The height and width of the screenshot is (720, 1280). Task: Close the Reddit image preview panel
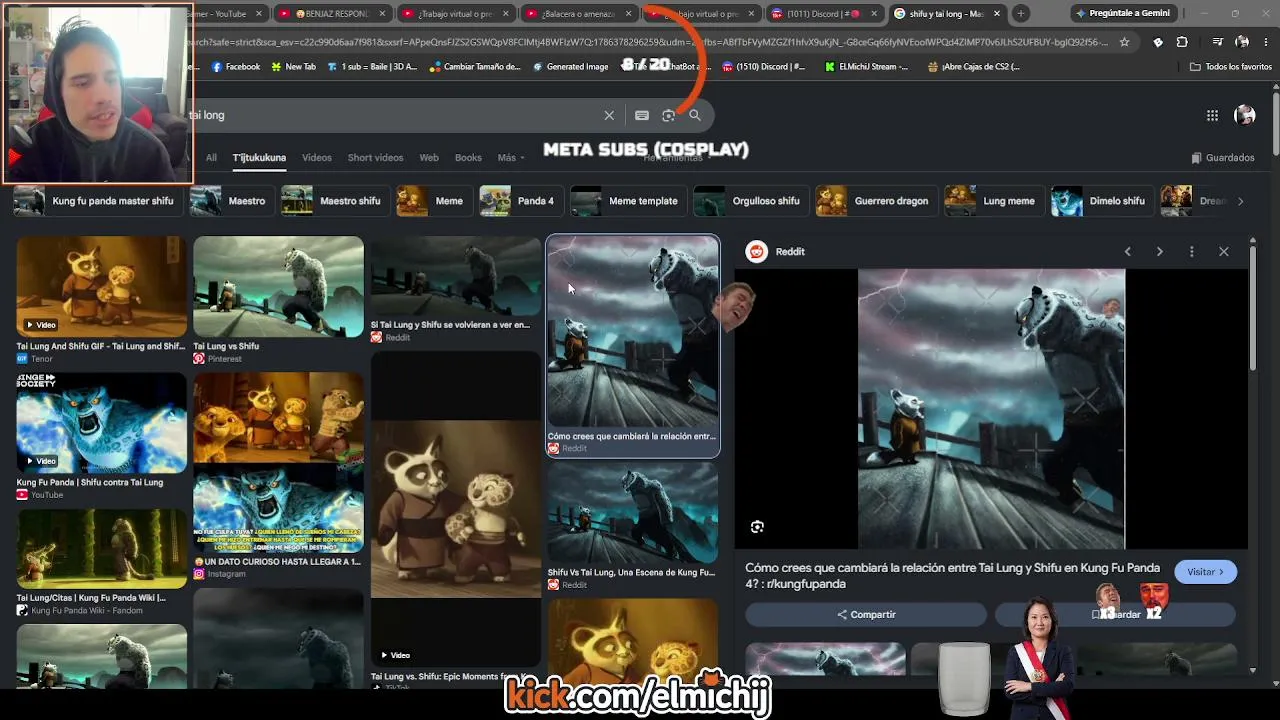(1224, 252)
